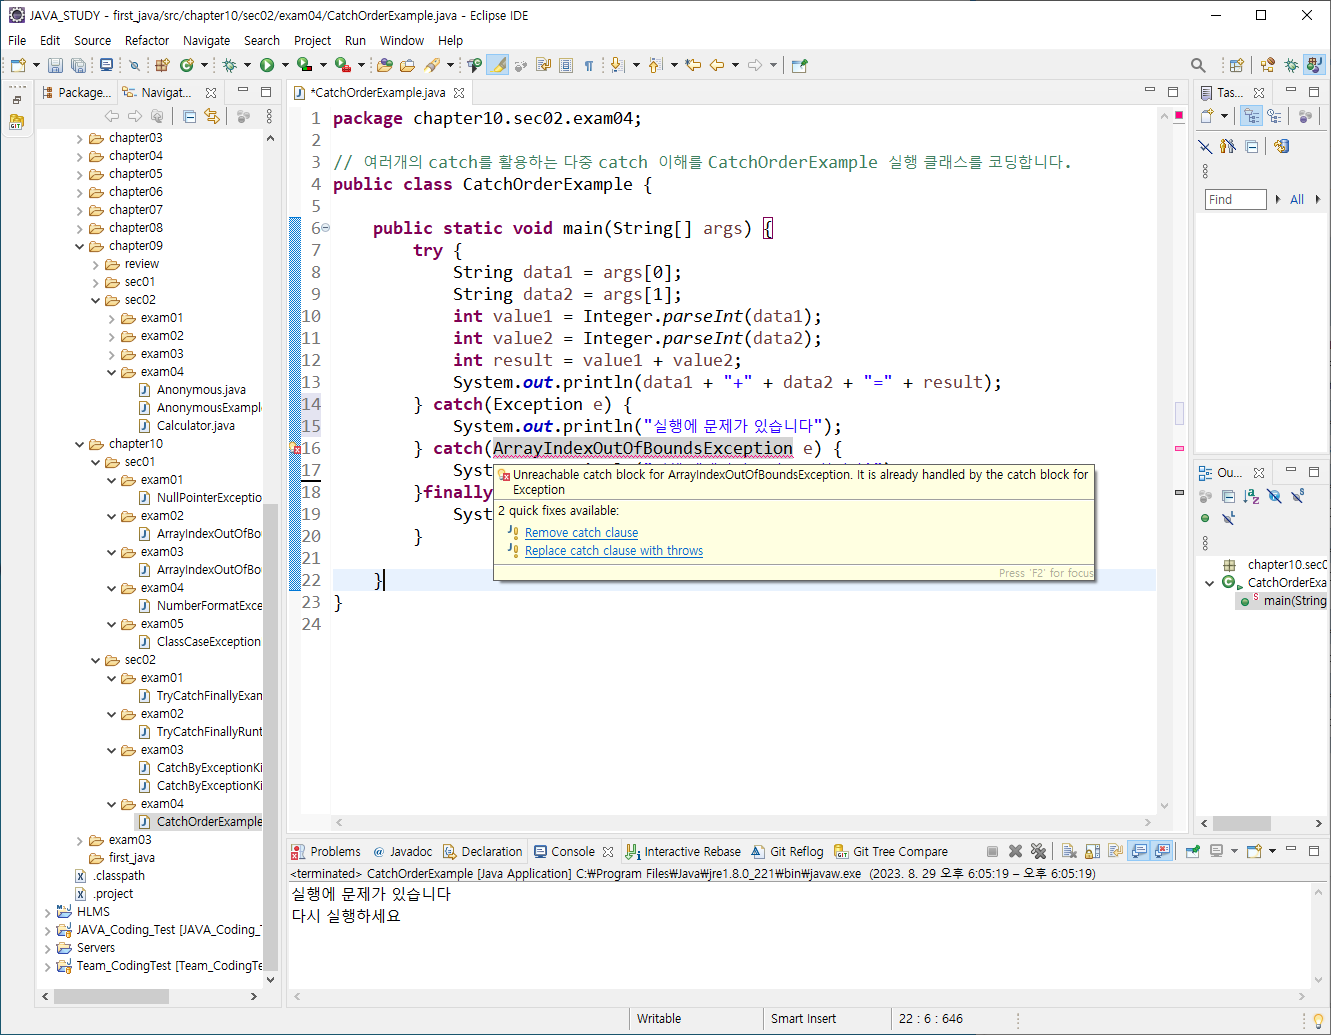This screenshot has height=1035, width=1331.
Task: Click the Last Edit Location icon
Action: 693,65
